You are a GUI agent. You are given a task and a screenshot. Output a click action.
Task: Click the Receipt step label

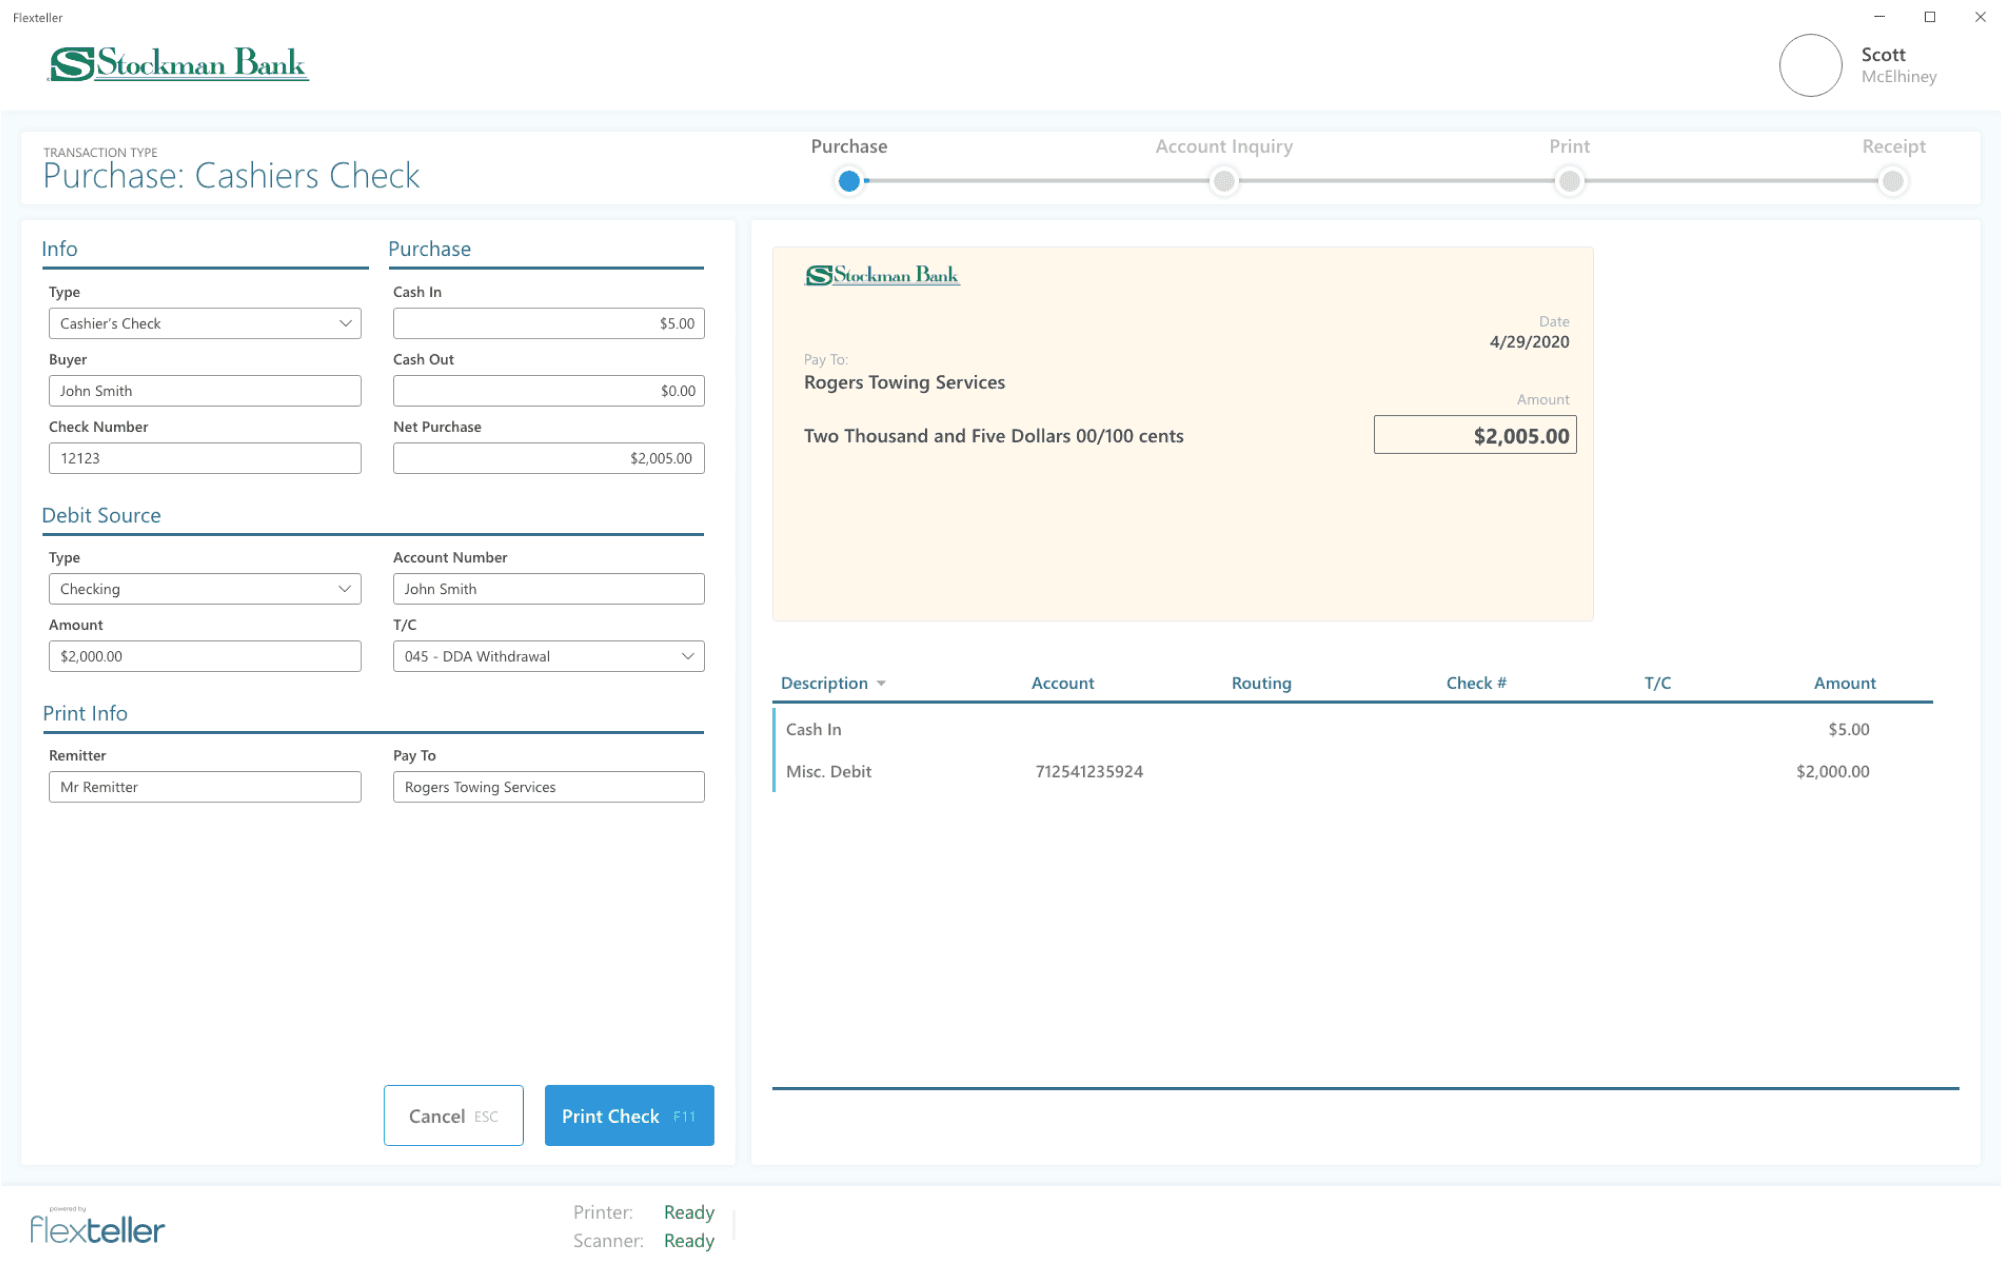pyautogui.click(x=1893, y=146)
